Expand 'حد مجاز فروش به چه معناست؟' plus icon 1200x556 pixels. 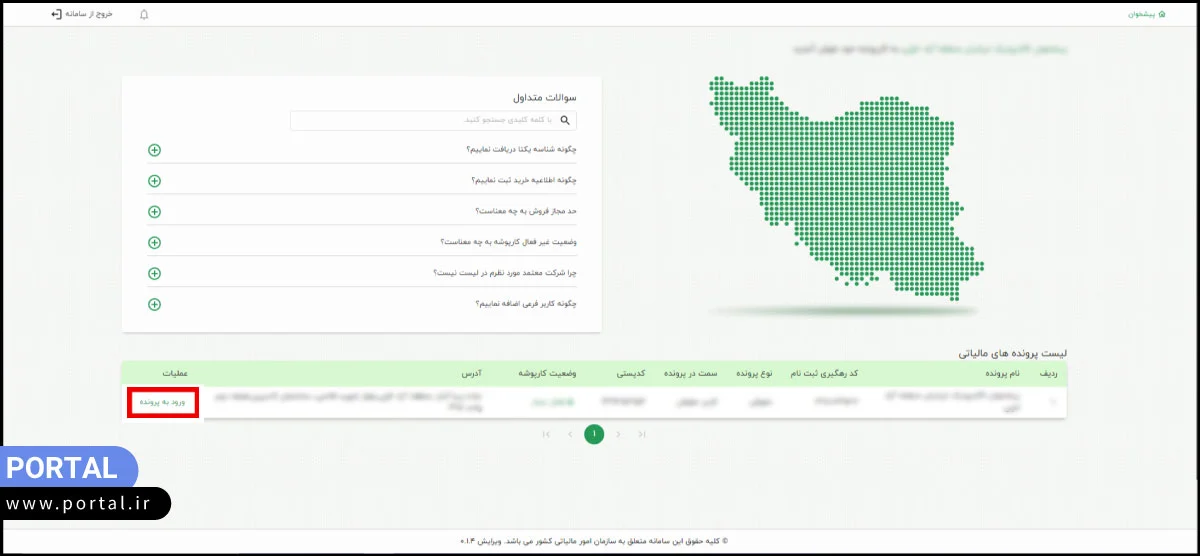coord(154,212)
